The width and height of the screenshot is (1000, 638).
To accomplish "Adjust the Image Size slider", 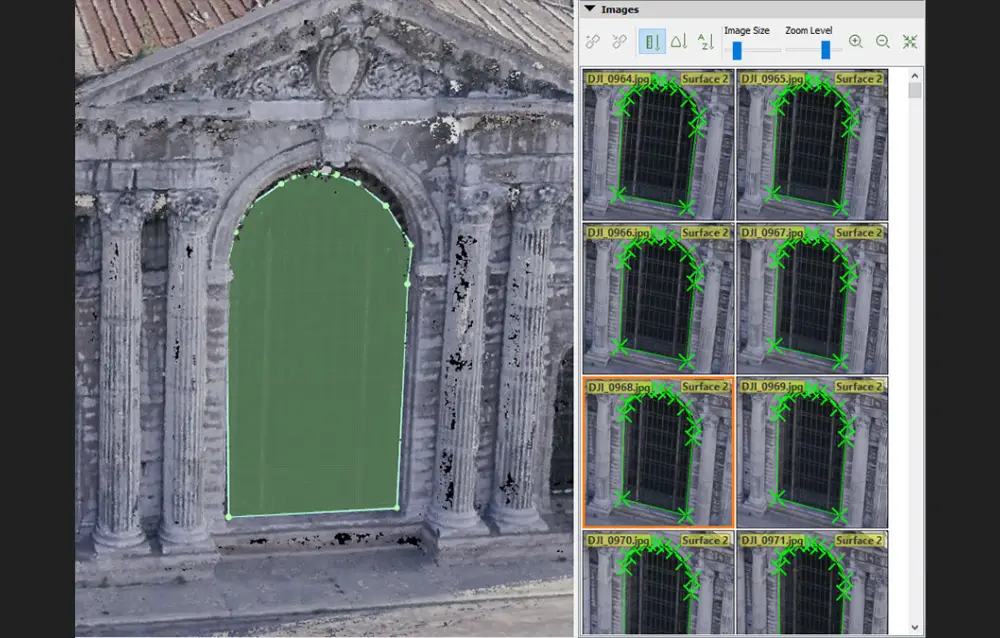I will point(737,50).
